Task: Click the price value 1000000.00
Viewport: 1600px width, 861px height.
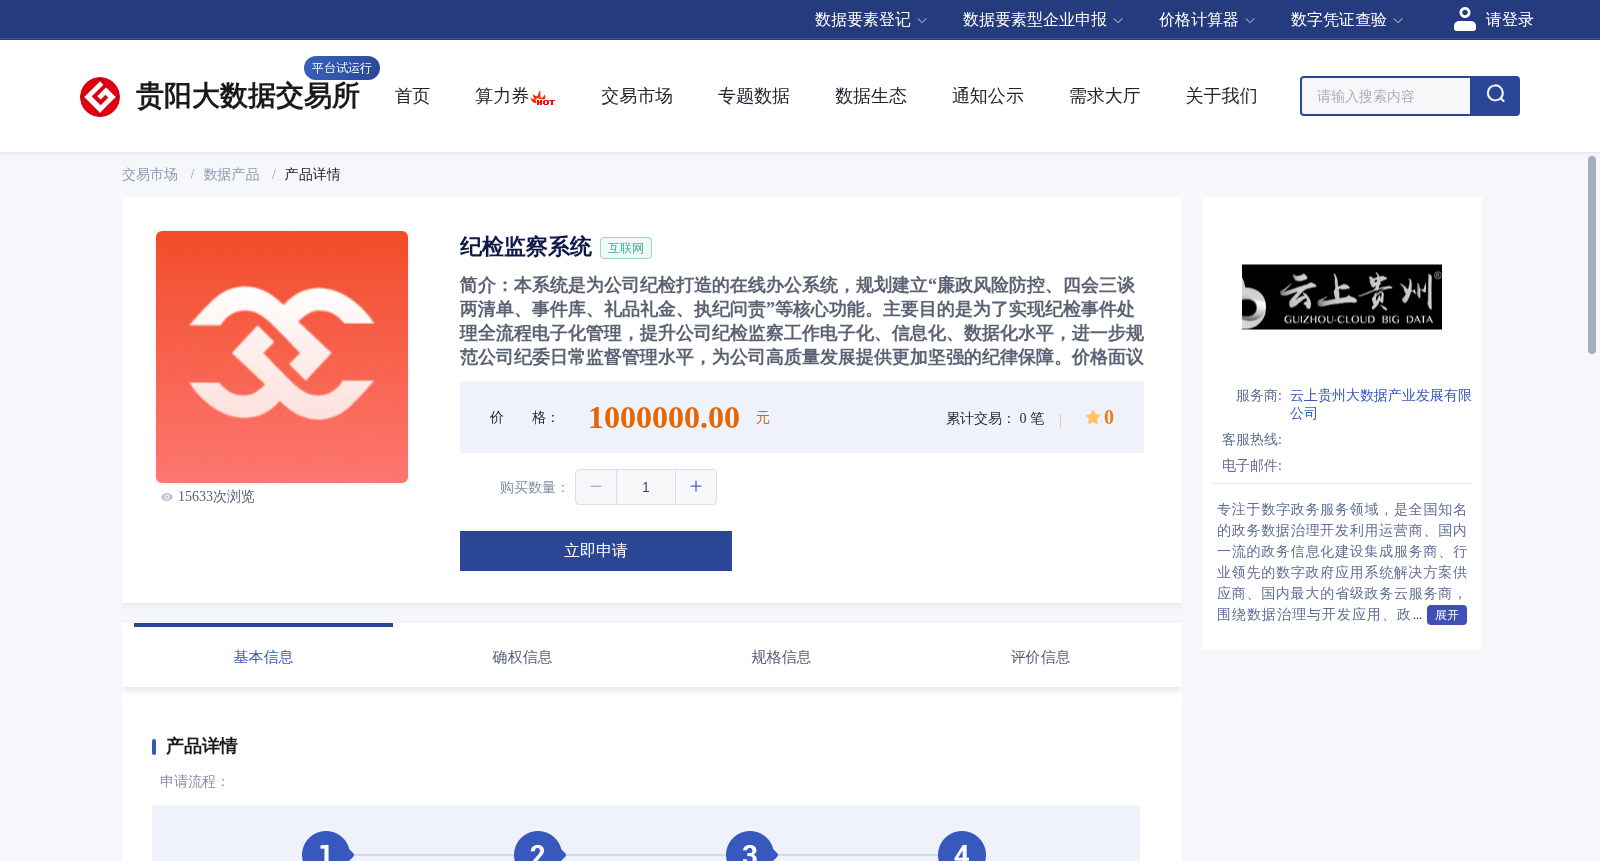Action: 664,417
